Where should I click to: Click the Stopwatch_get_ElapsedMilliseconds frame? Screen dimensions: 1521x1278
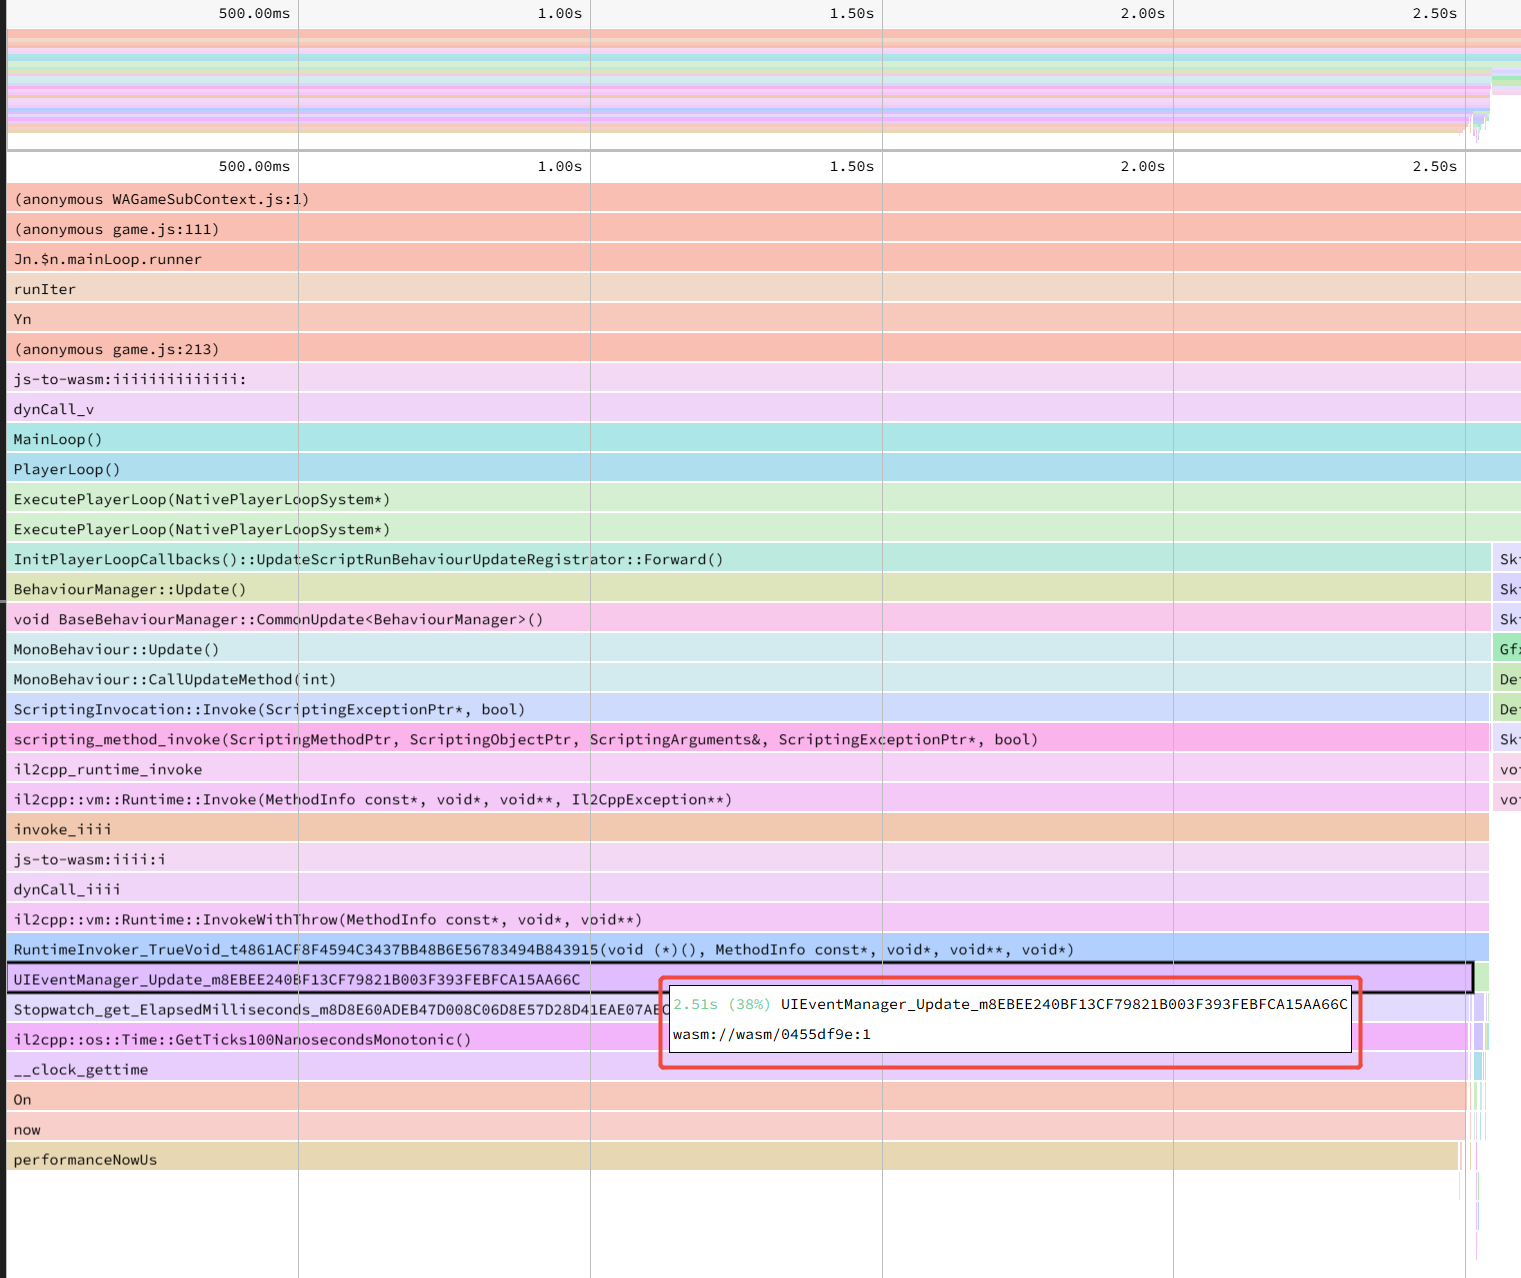click(x=333, y=1009)
